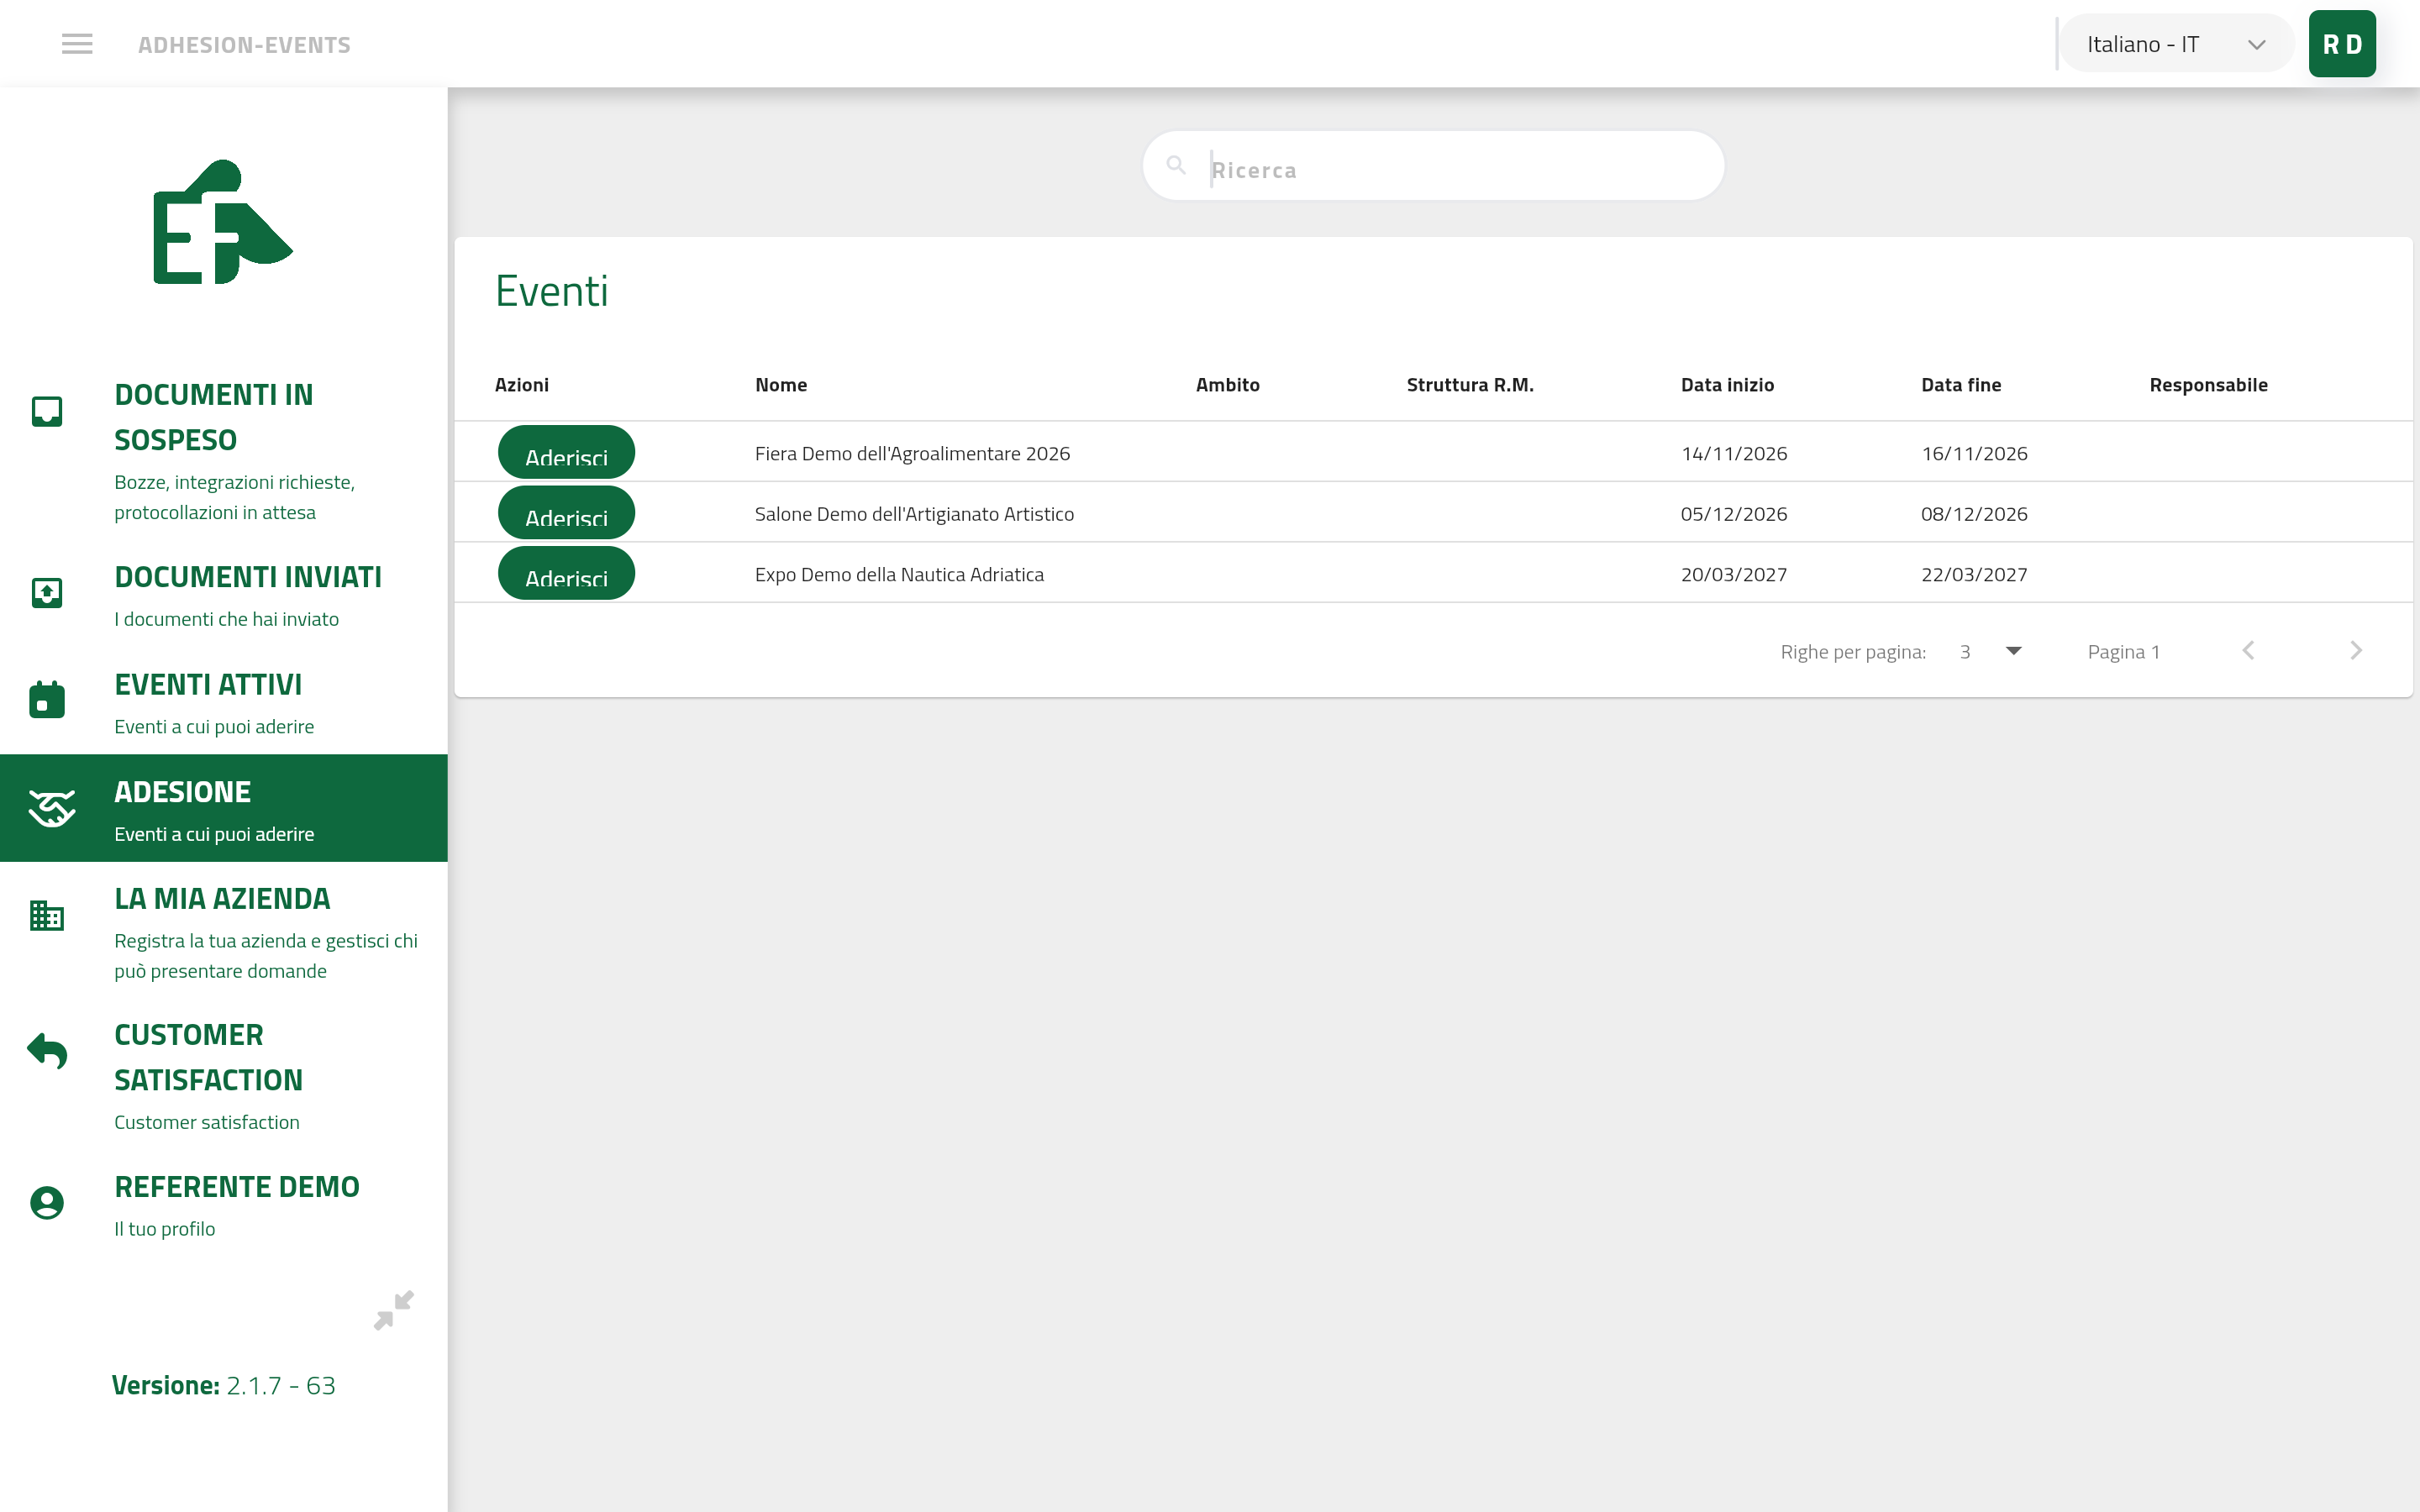Click the 22/03/2027 end date cell
The height and width of the screenshot is (1512, 2420).
click(x=1974, y=575)
